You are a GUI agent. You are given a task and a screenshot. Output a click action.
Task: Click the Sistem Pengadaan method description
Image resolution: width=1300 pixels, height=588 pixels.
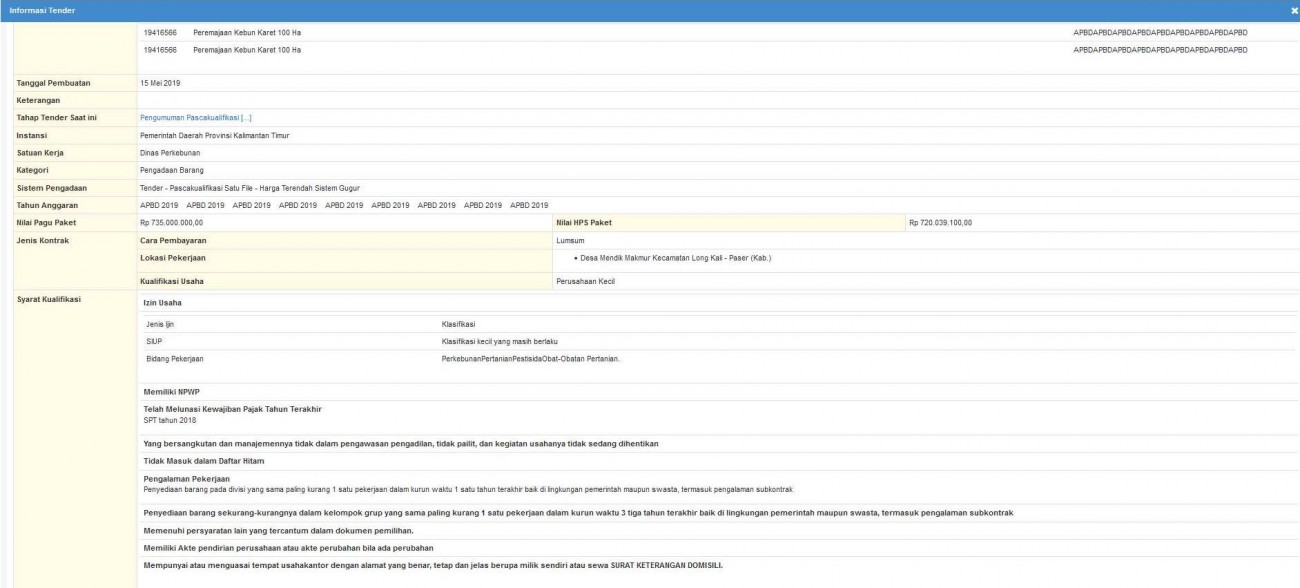[249, 188]
